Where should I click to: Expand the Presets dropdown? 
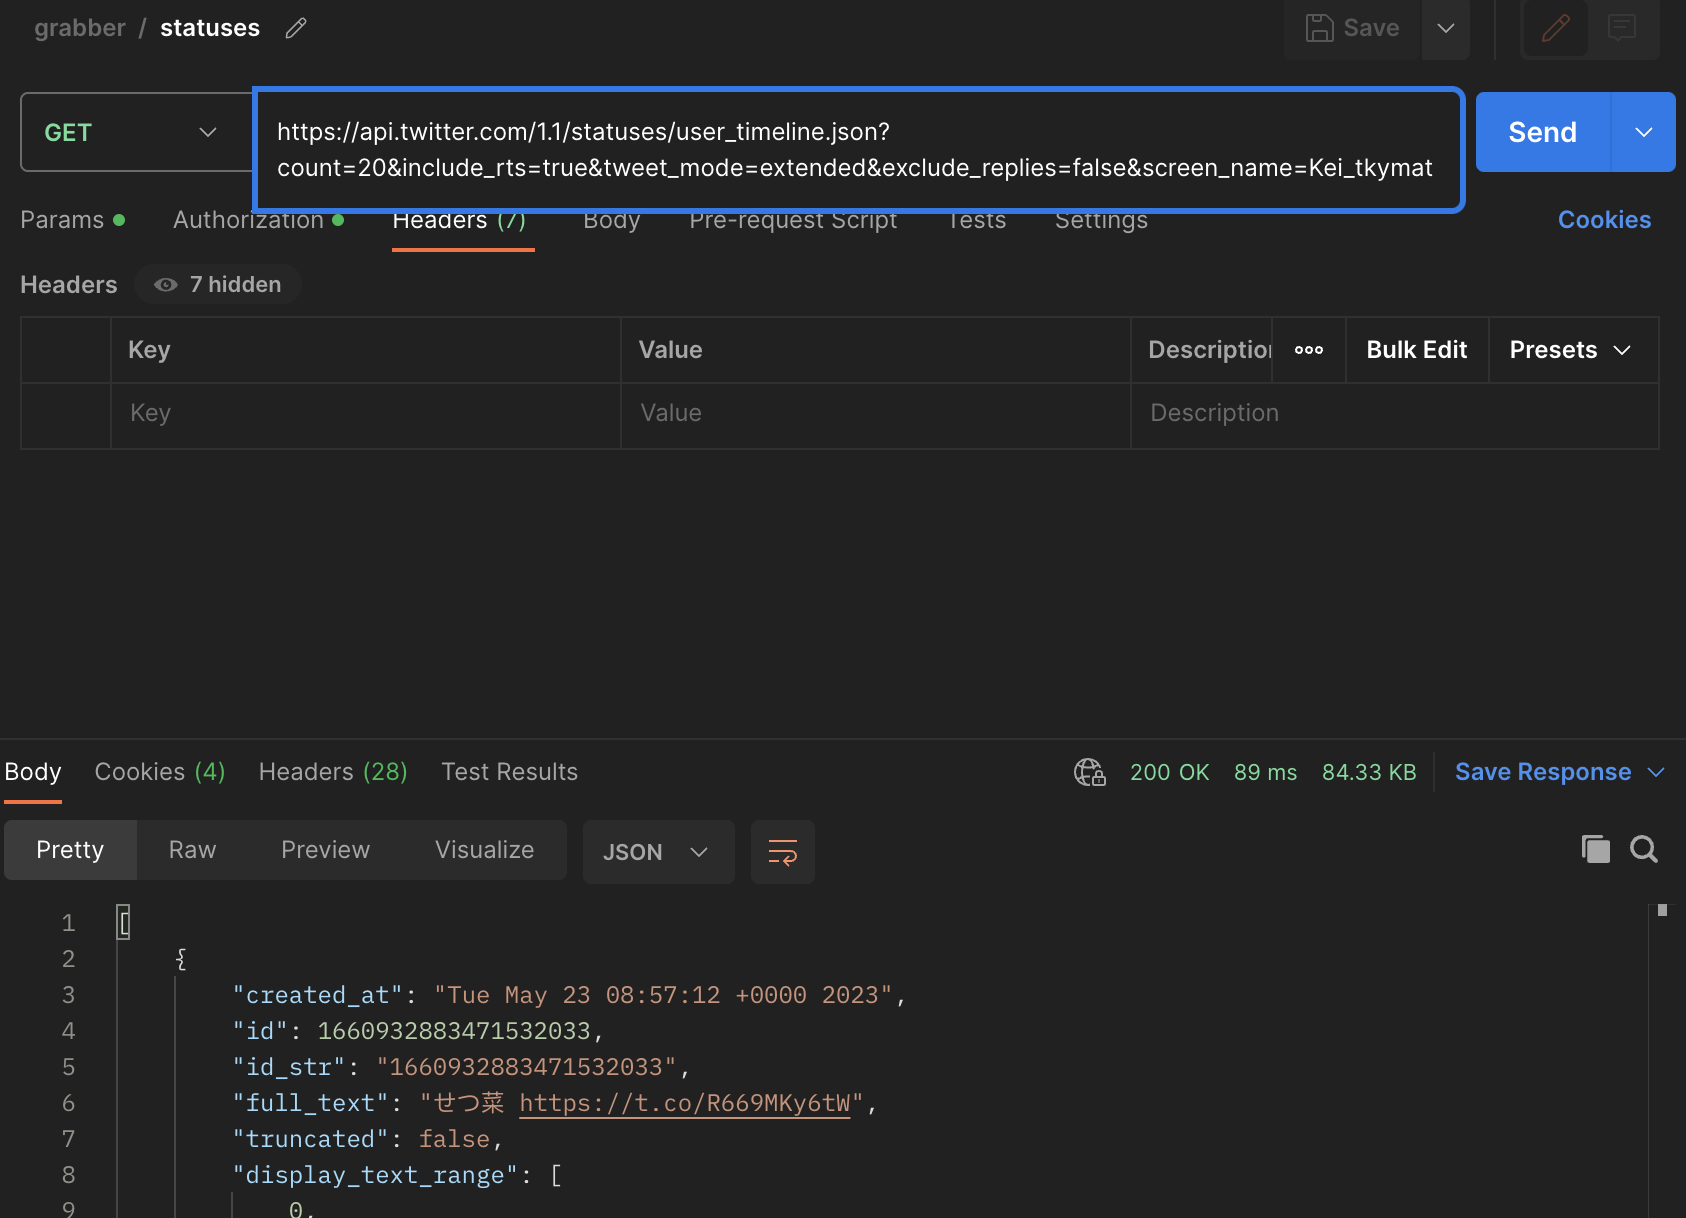point(1573,350)
